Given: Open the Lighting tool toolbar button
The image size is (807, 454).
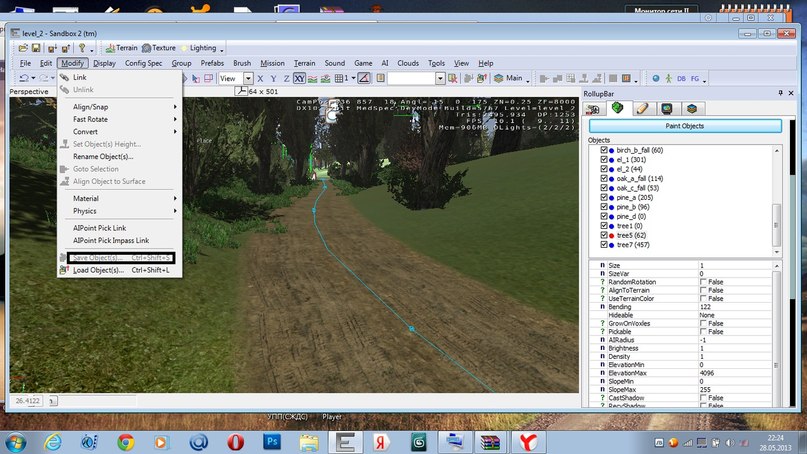Looking at the screenshot, I should point(199,48).
